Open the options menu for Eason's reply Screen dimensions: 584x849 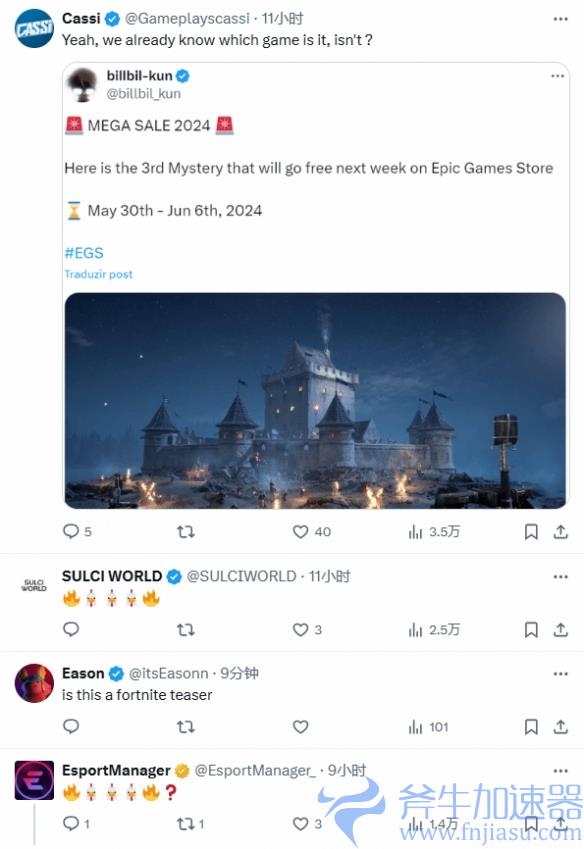pyautogui.click(x=558, y=673)
